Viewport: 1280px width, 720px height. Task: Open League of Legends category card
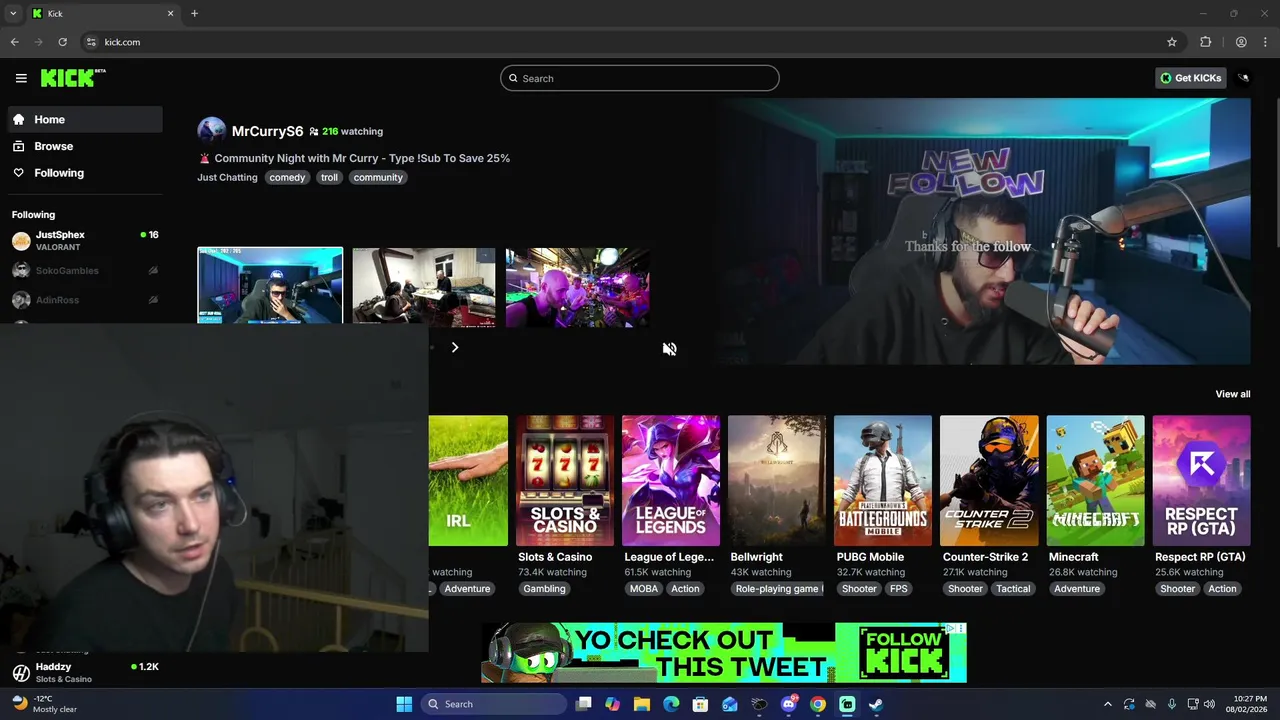click(671, 481)
